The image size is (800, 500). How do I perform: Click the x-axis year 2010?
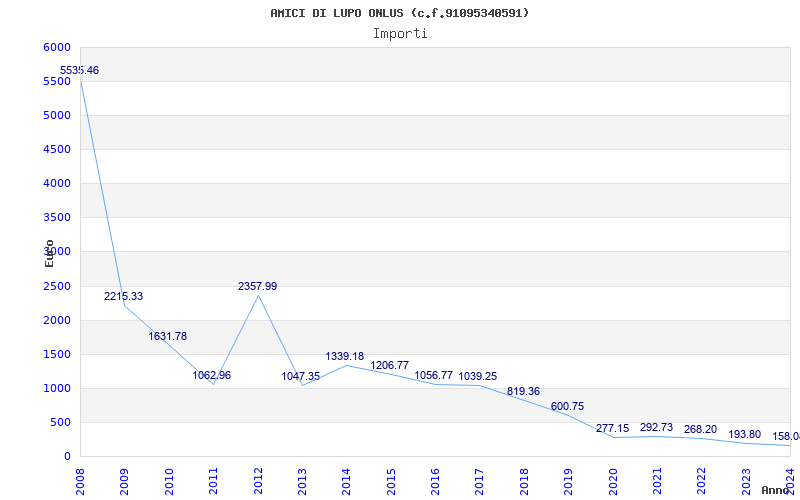169,482
